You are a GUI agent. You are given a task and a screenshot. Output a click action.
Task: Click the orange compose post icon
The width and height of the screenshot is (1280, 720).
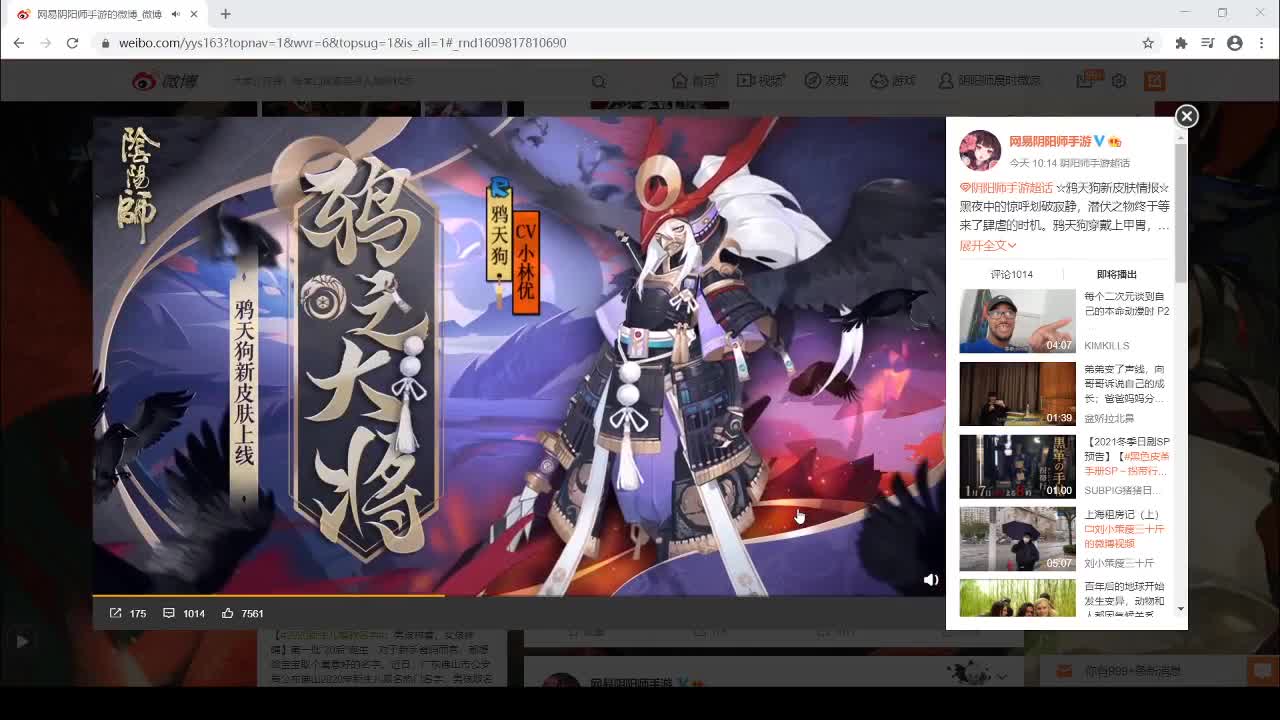pos(1155,81)
